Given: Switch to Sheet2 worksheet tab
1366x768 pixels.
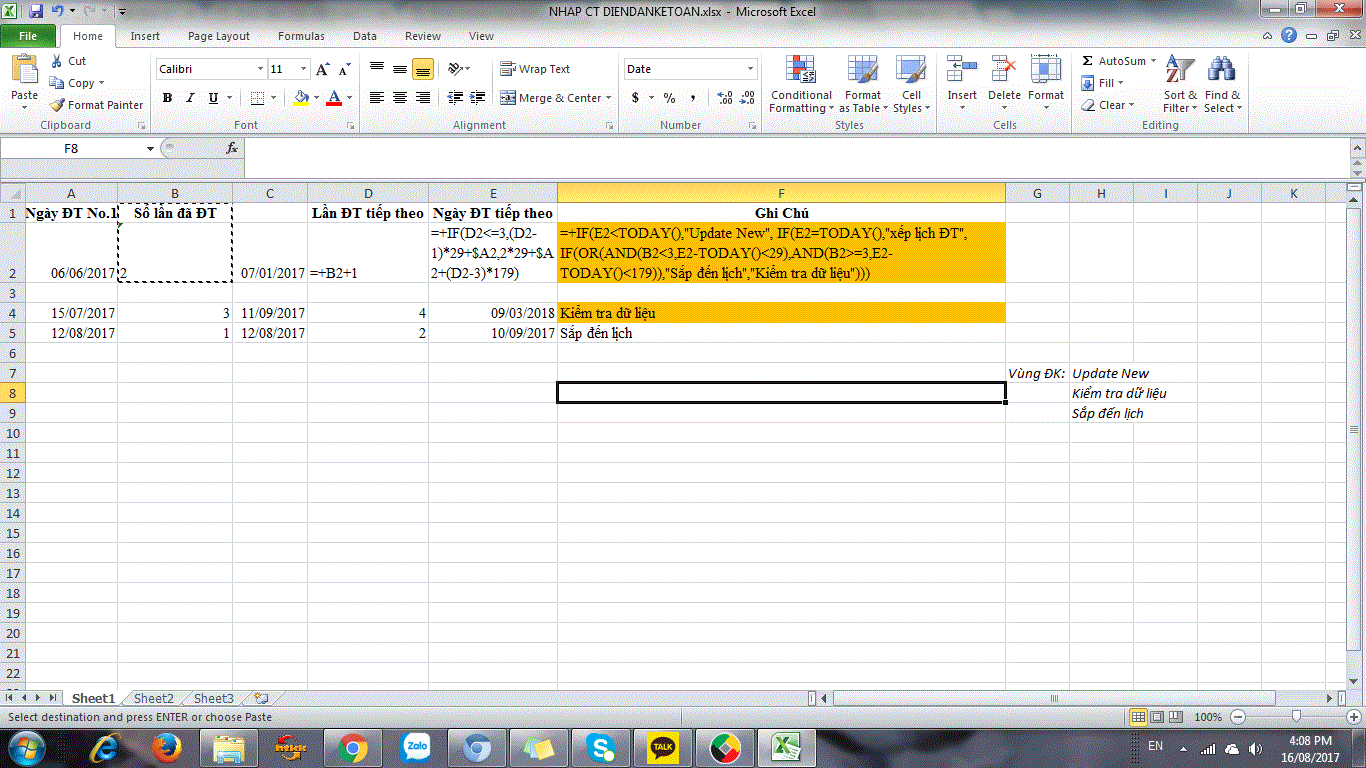Looking at the screenshot, I should [x=154, y=699].
